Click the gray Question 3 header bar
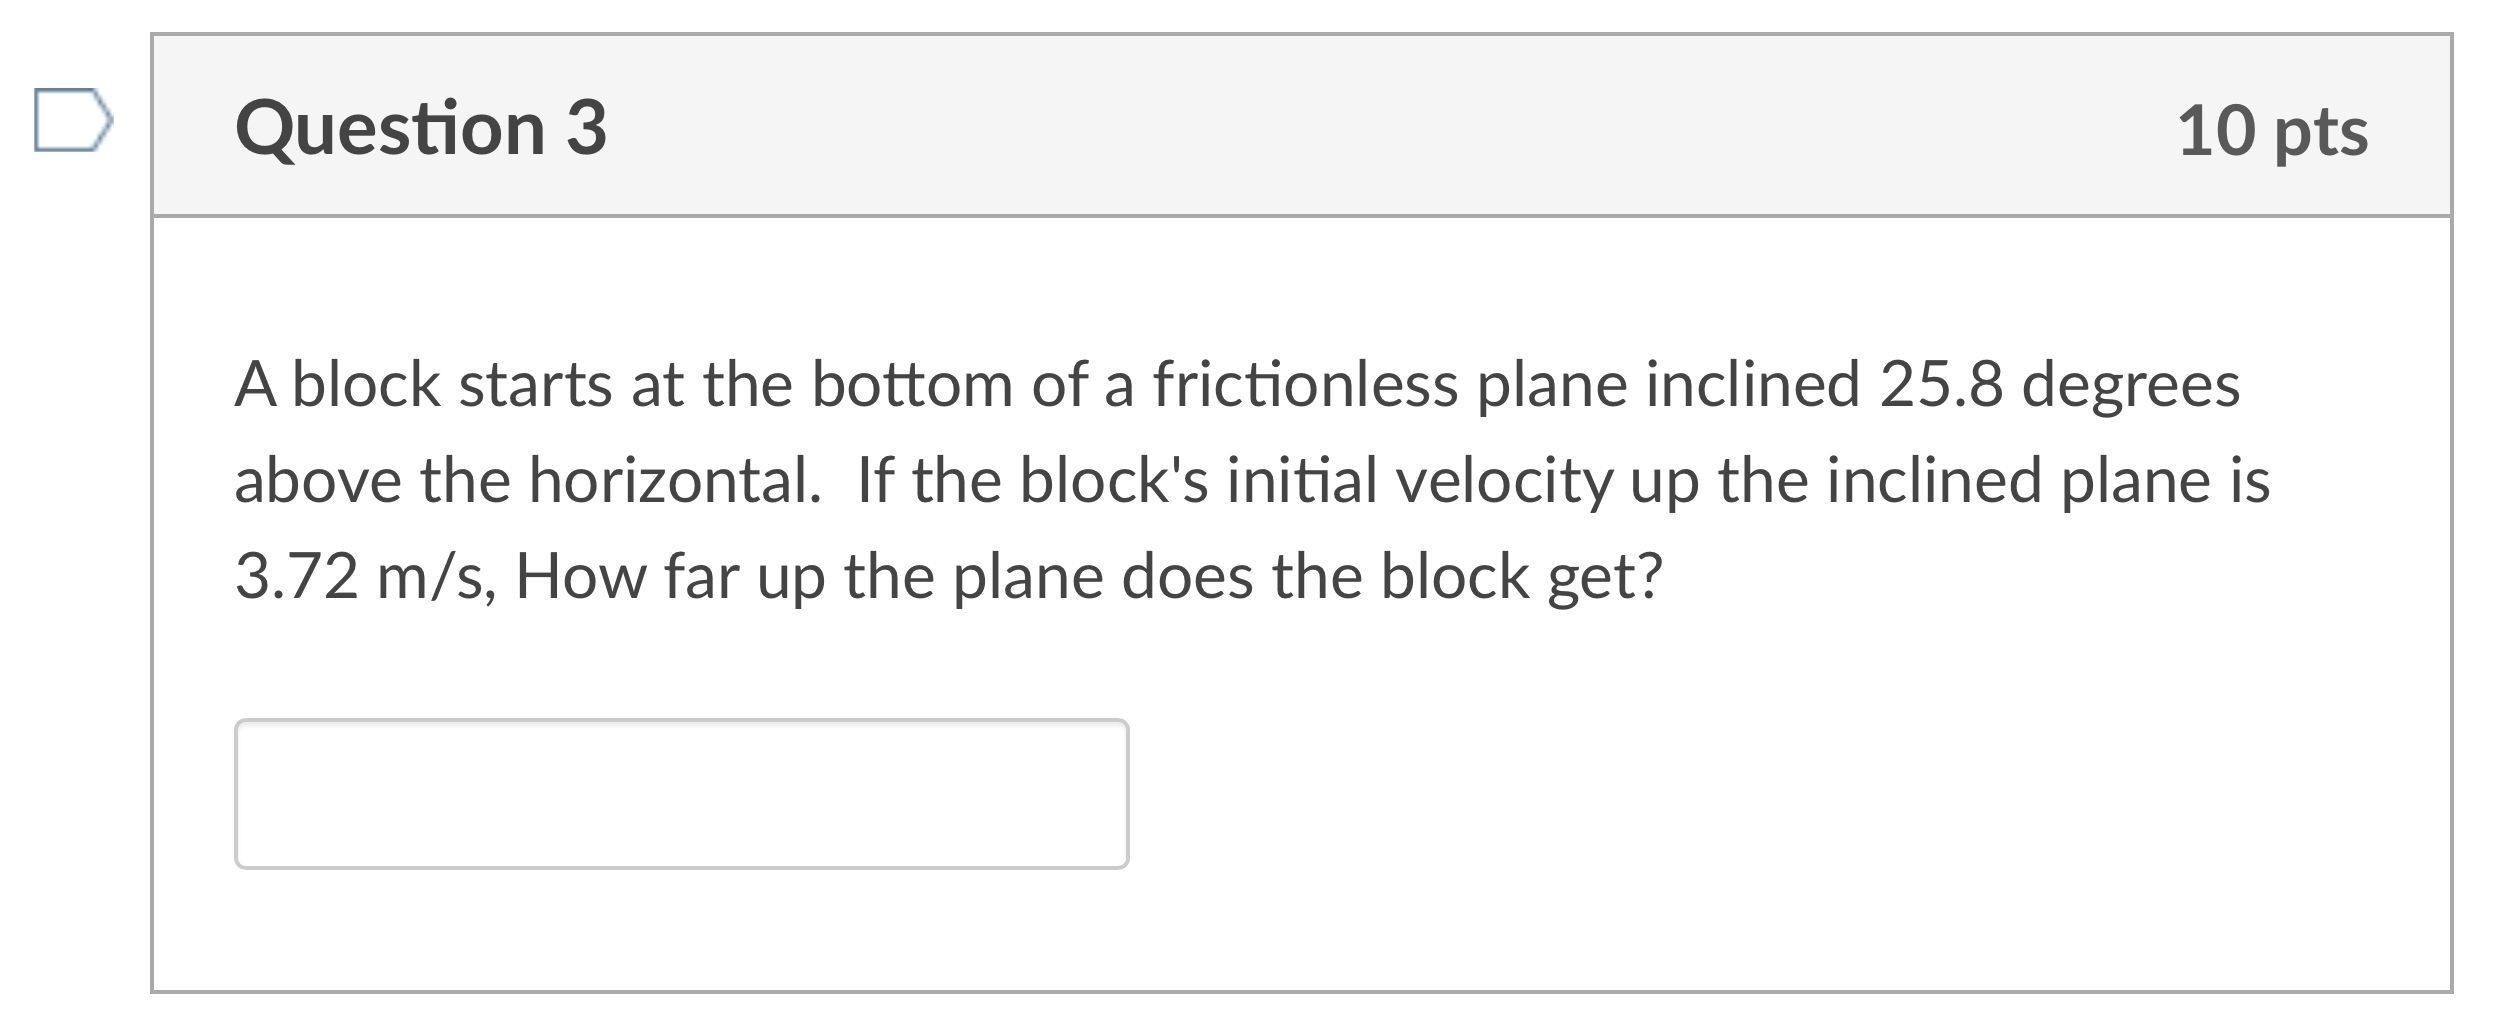Viewport: 2508px width, 1036px height. point(1302,126)
